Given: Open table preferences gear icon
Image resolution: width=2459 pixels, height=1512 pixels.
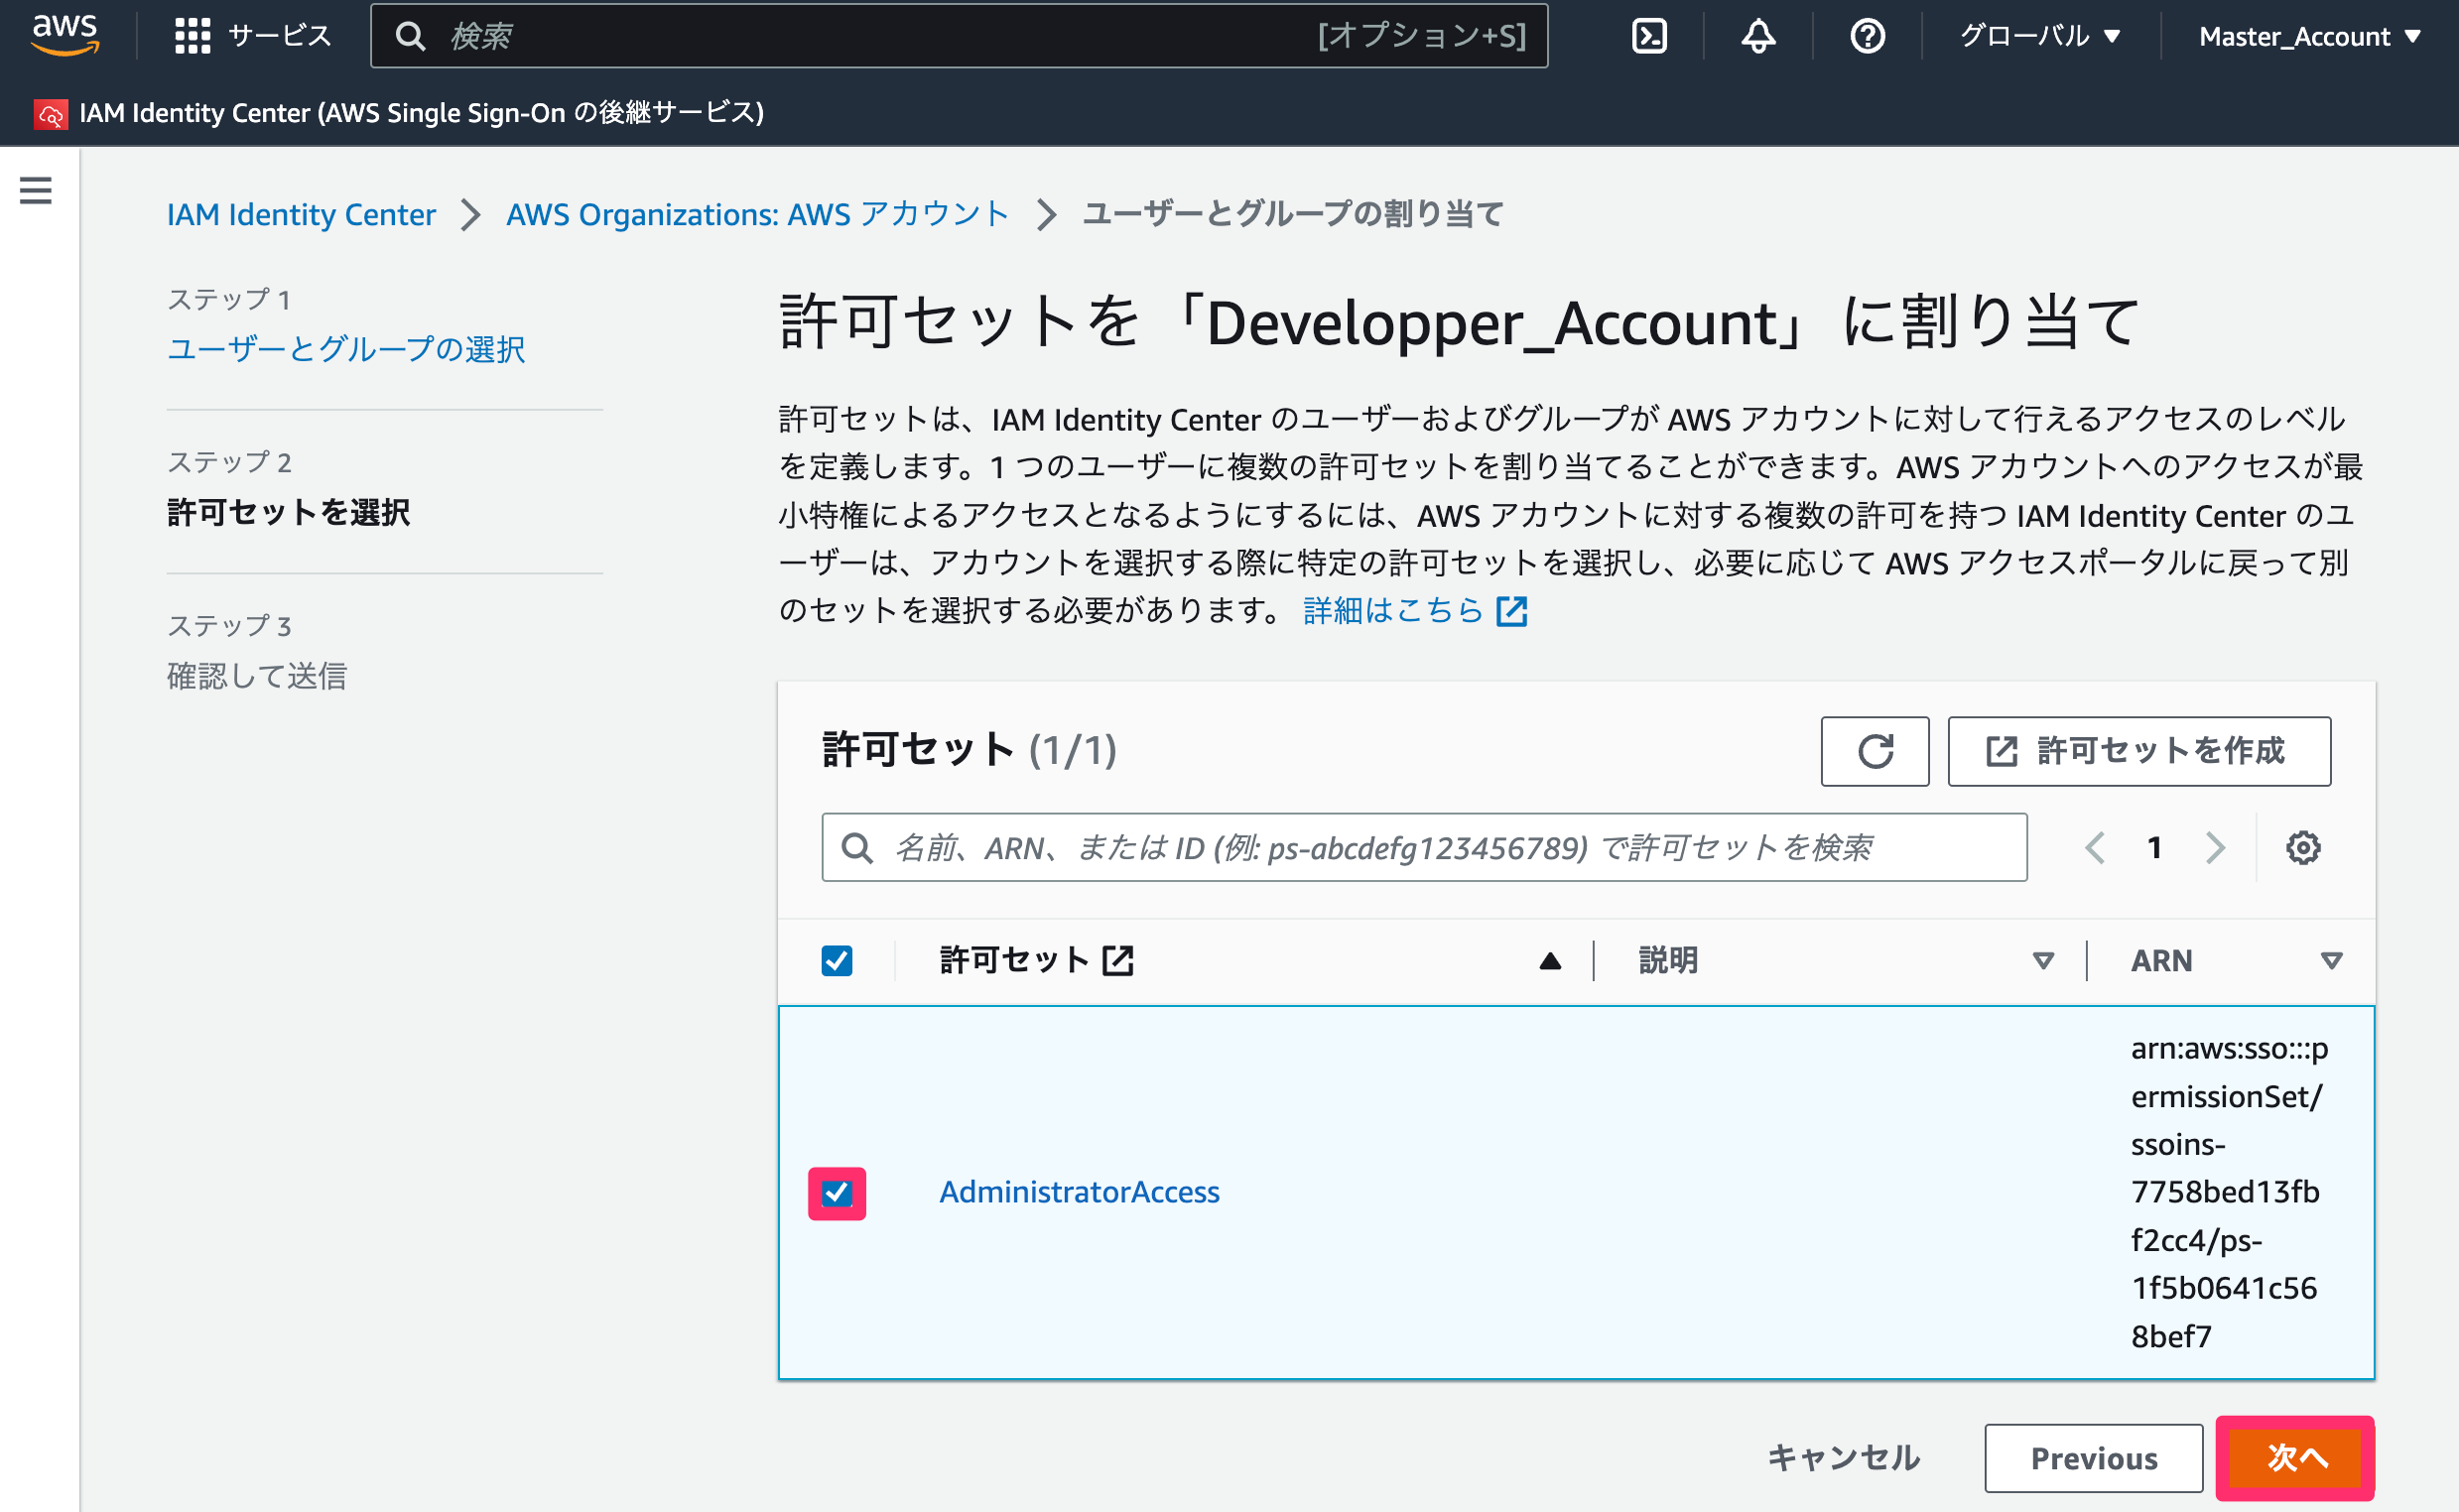Looking at the screenshot, I should pyautogui.click(x=2303, y=848).
